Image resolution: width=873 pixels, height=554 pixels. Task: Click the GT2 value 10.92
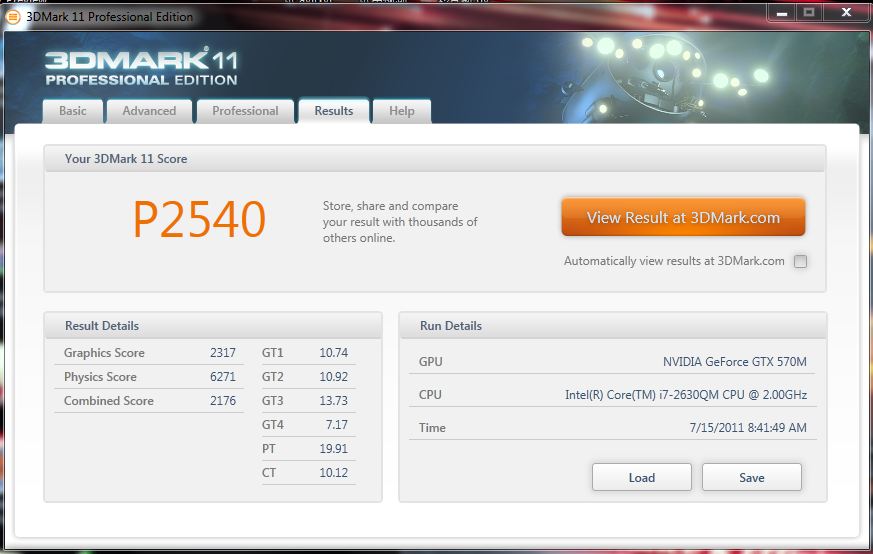point(333,376)
